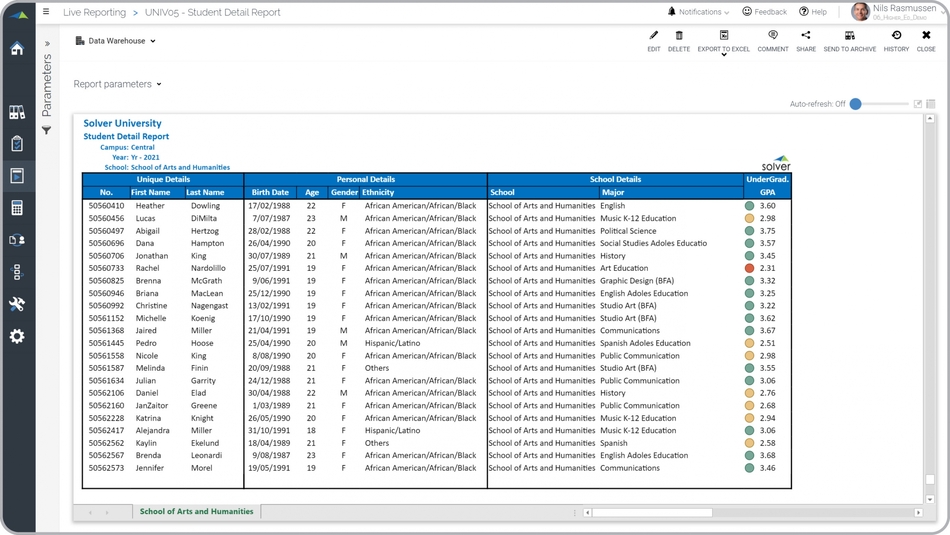Screen dimensions: 950x535
Task: Expand Export to Excel options arrow
Action: point(724,56)
